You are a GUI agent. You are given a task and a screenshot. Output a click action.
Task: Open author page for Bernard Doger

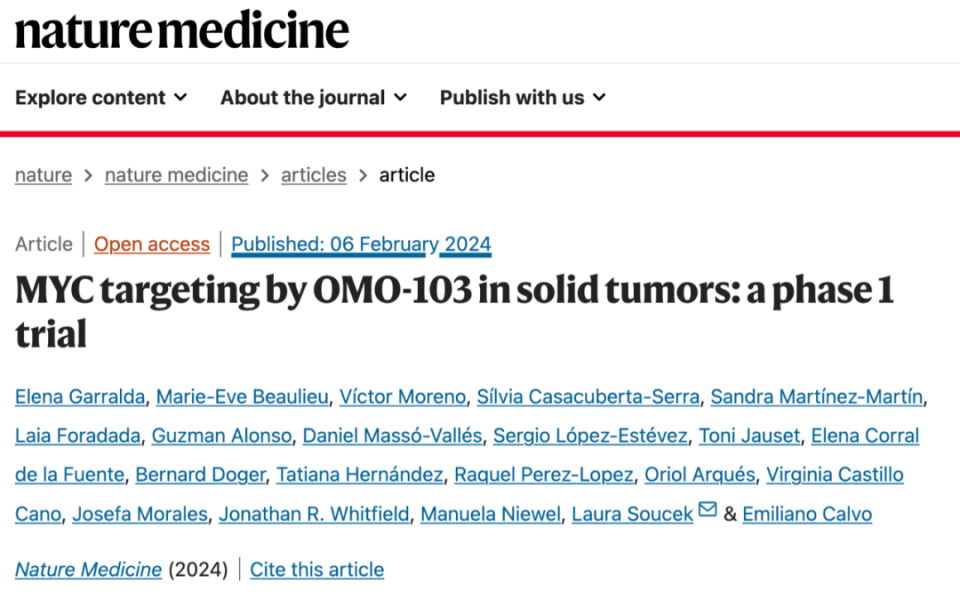pos(200,474)
